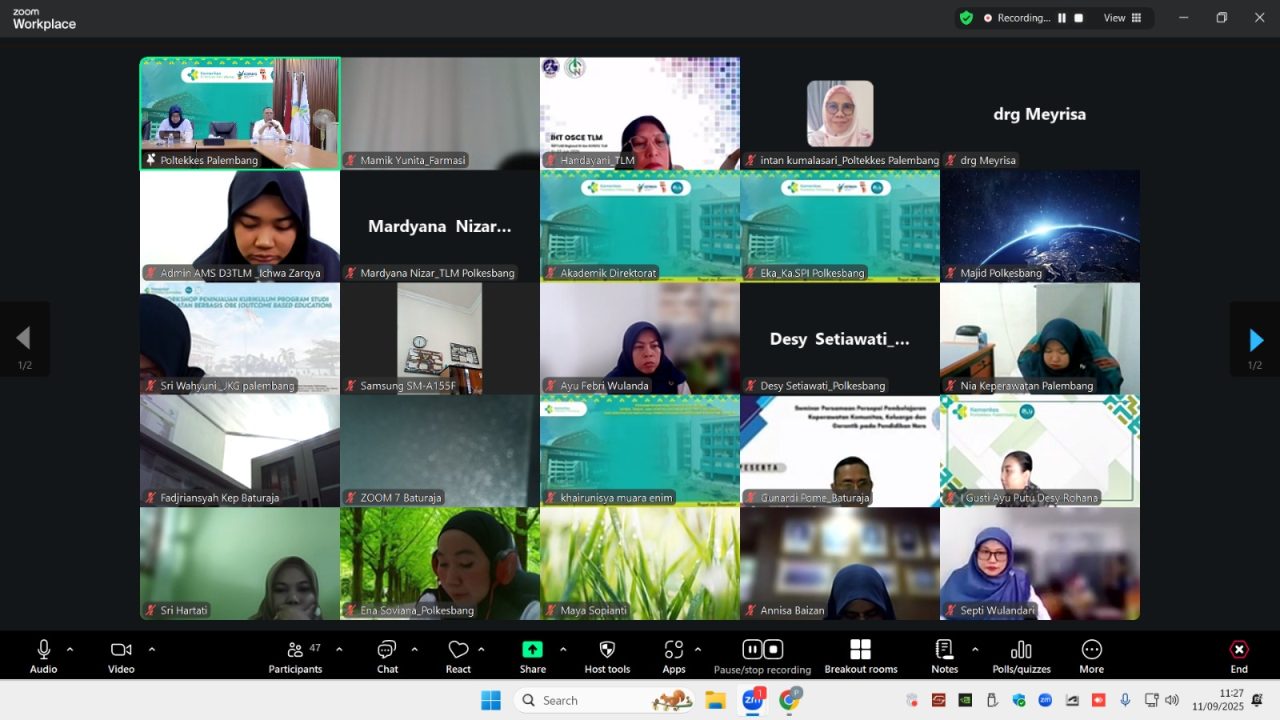
Task: Select the Poltekkes Palembang video tile
Action: pyautogui.click(x=240, y=112)
